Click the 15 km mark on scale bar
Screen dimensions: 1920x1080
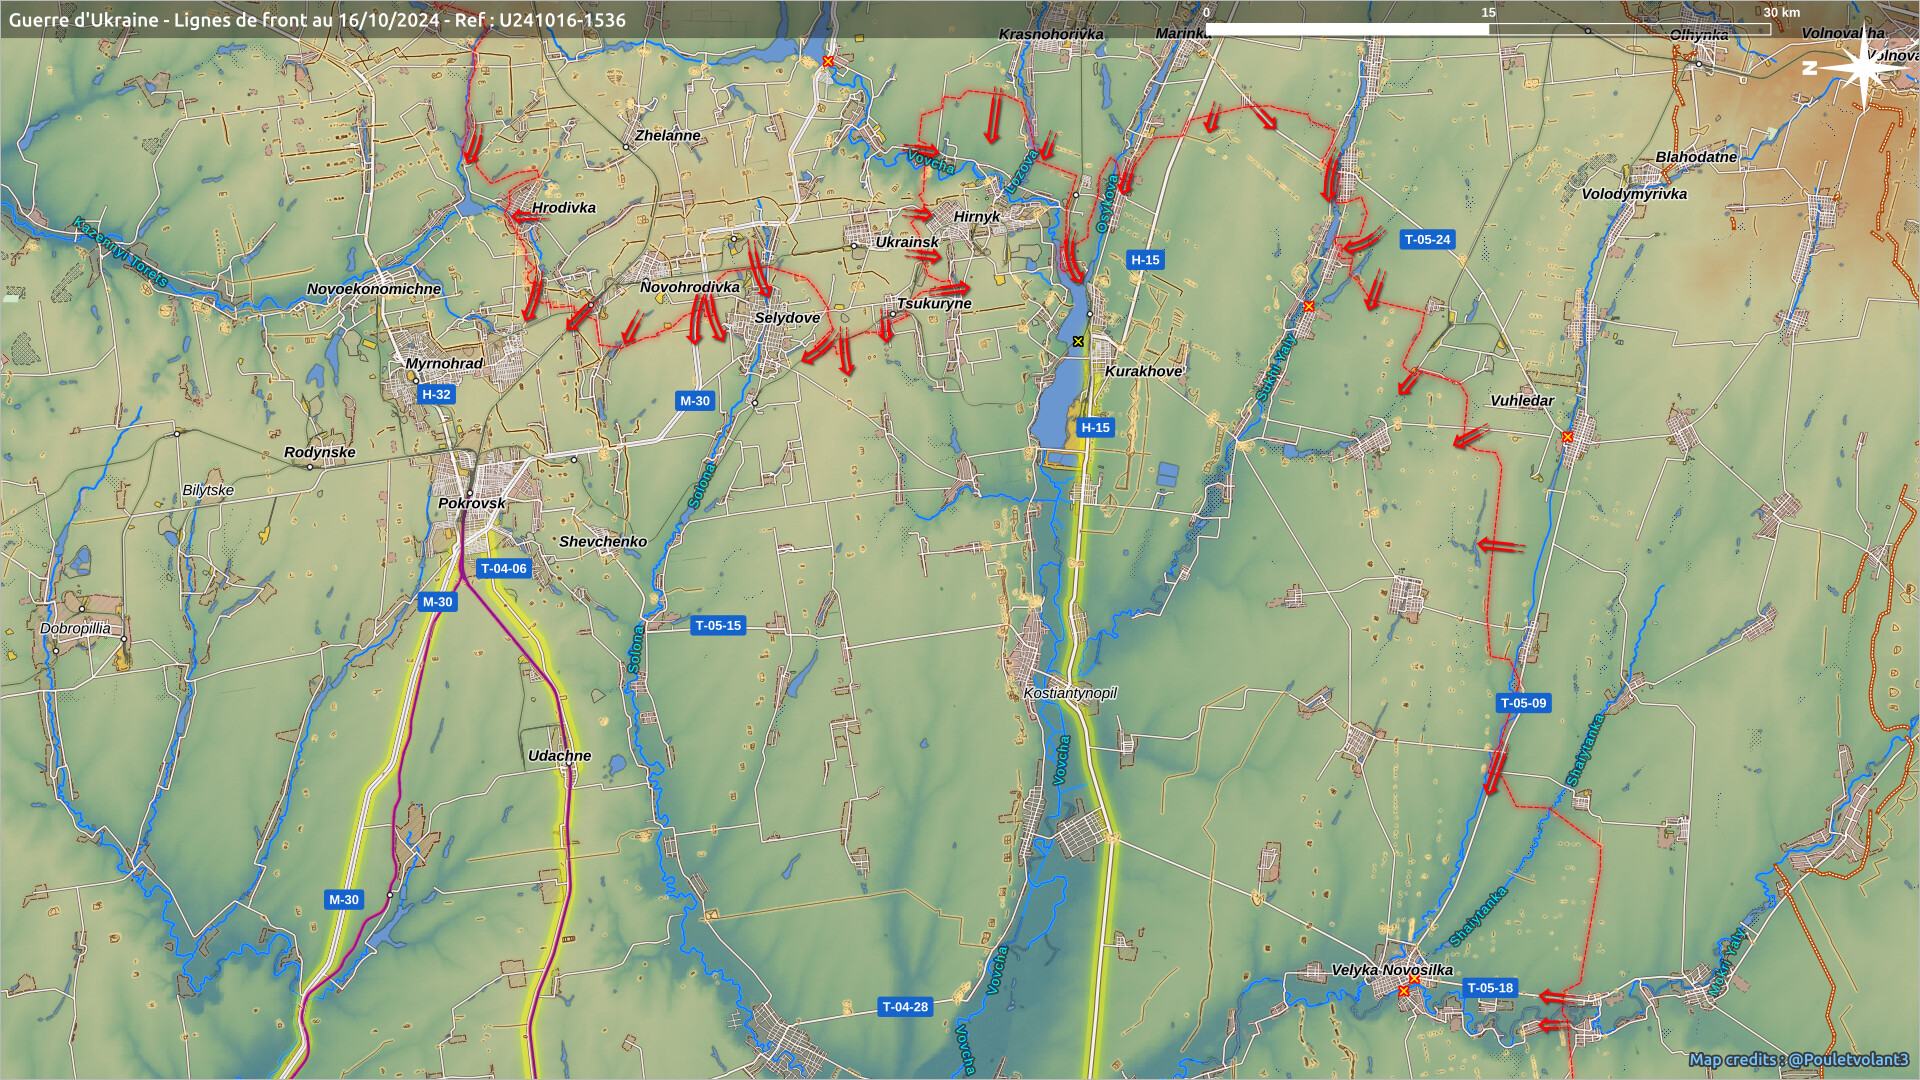pos(1488,13)
